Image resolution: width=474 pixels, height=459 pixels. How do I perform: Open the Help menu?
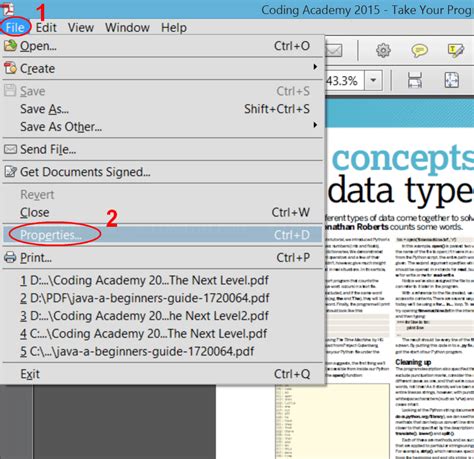click(174, 27)
